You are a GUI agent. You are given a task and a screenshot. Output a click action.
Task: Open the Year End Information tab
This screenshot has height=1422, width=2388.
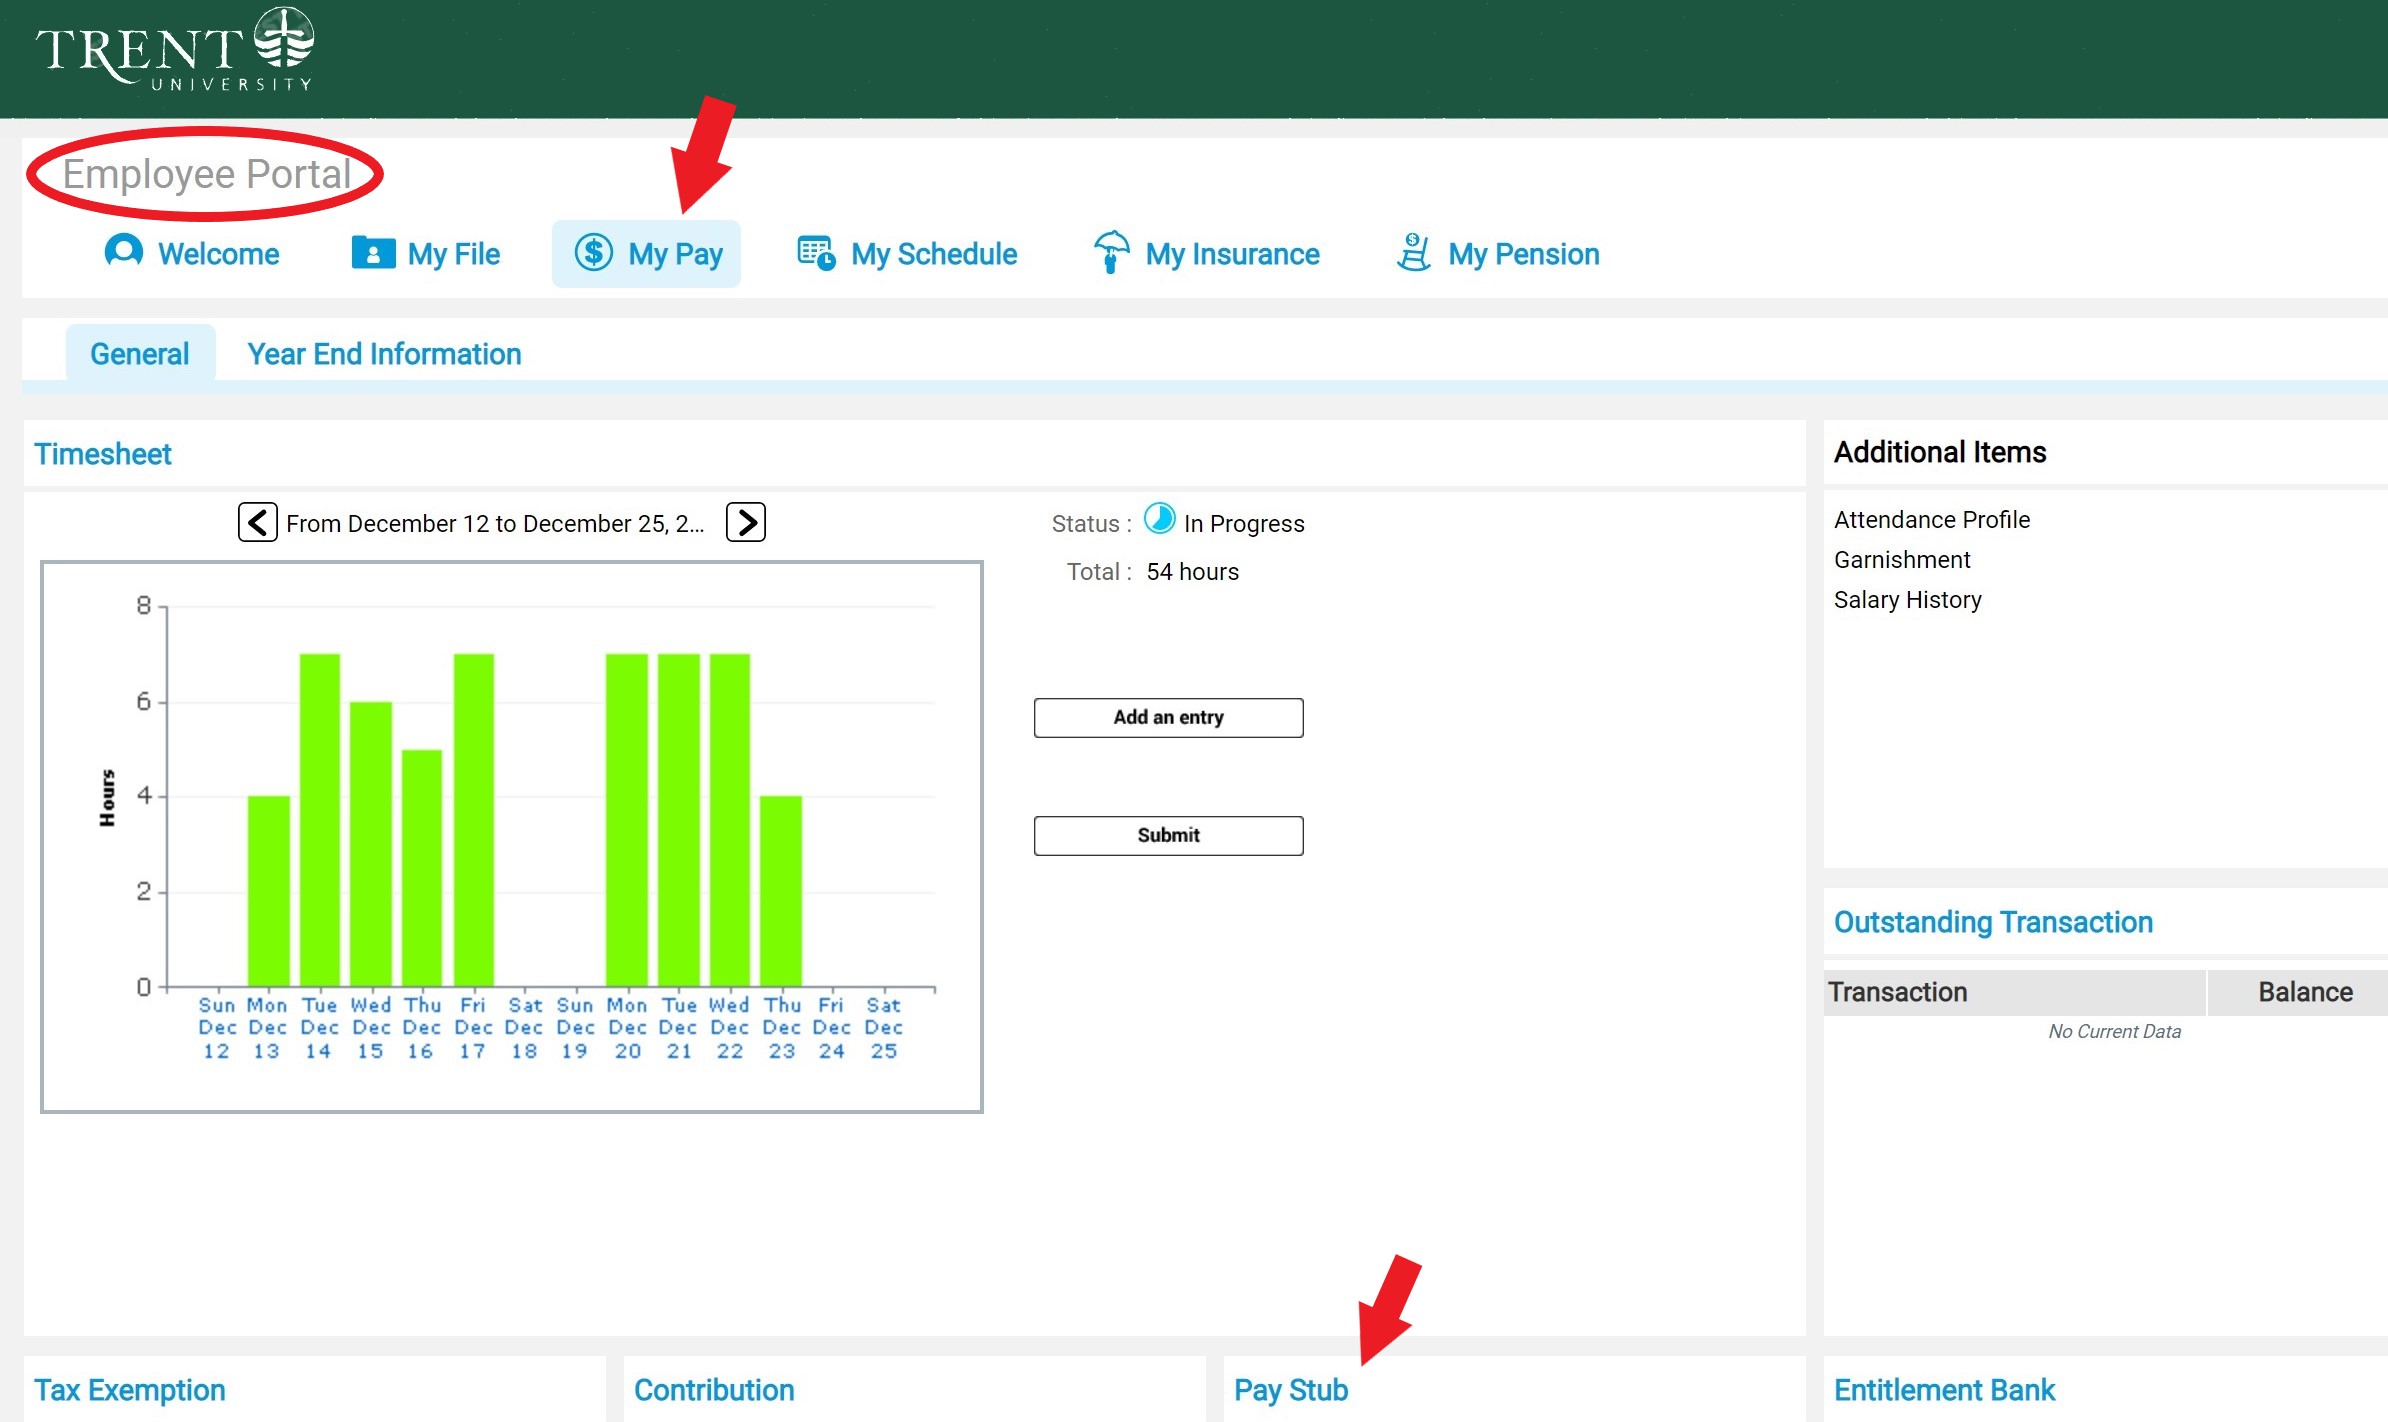pyautogui.click(x=384, y=354)
